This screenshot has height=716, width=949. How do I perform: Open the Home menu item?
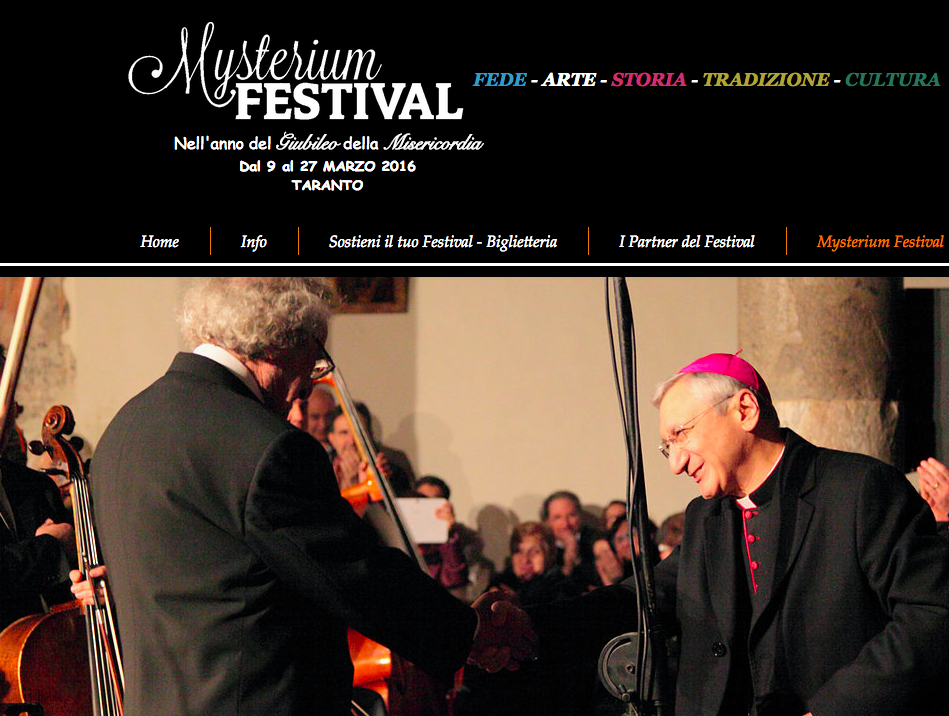tap(159, 241)
